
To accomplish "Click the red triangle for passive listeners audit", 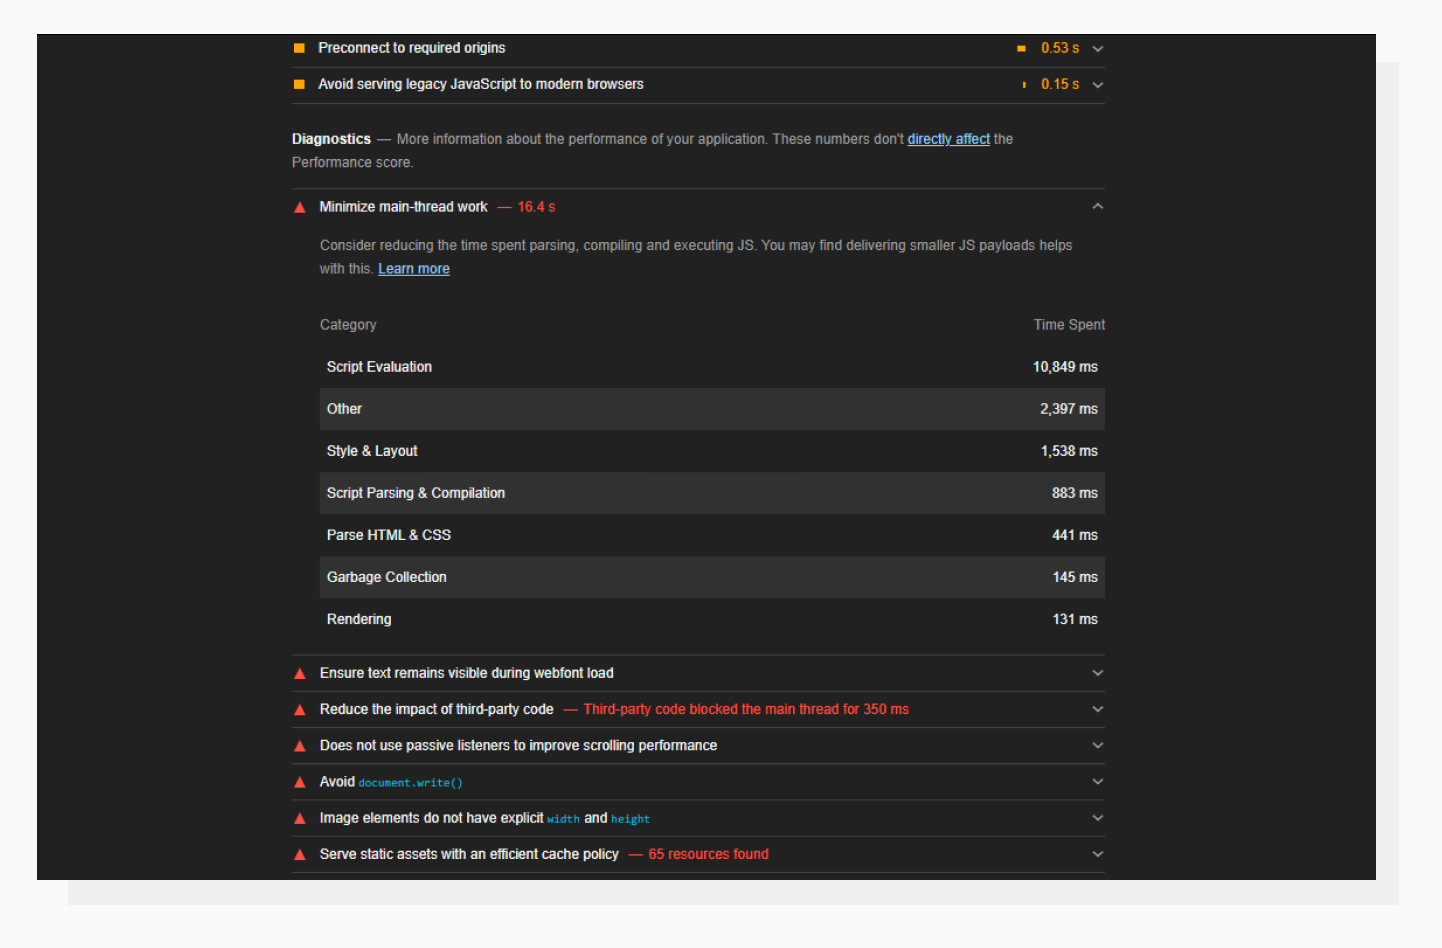I will coord(299,745).
